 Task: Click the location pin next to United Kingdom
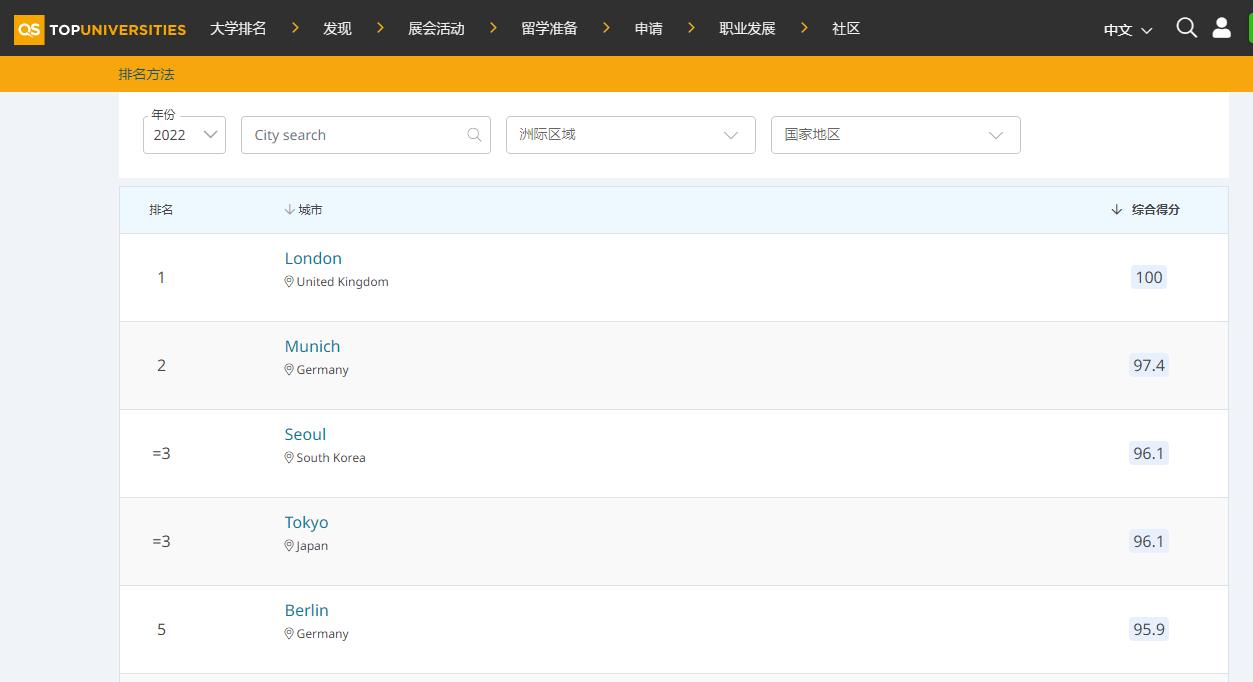coord(289,282)
